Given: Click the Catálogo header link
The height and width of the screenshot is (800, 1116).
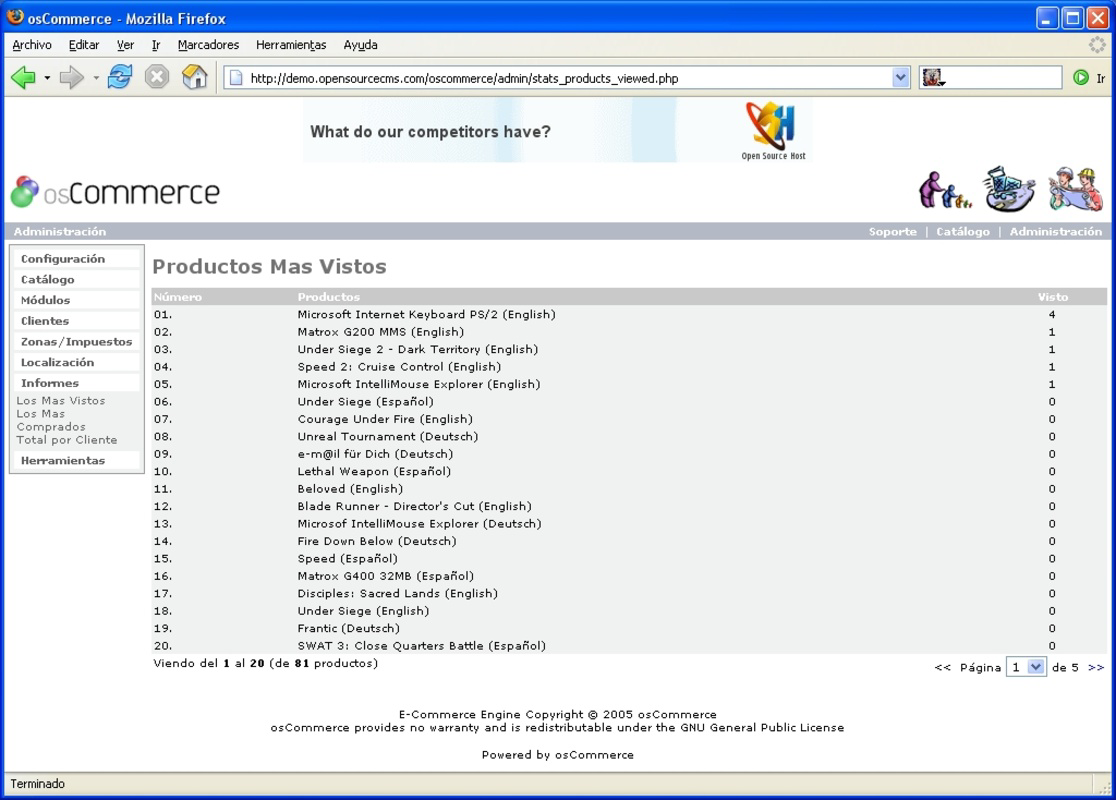Looking at the screenshot, I should 962,231.
